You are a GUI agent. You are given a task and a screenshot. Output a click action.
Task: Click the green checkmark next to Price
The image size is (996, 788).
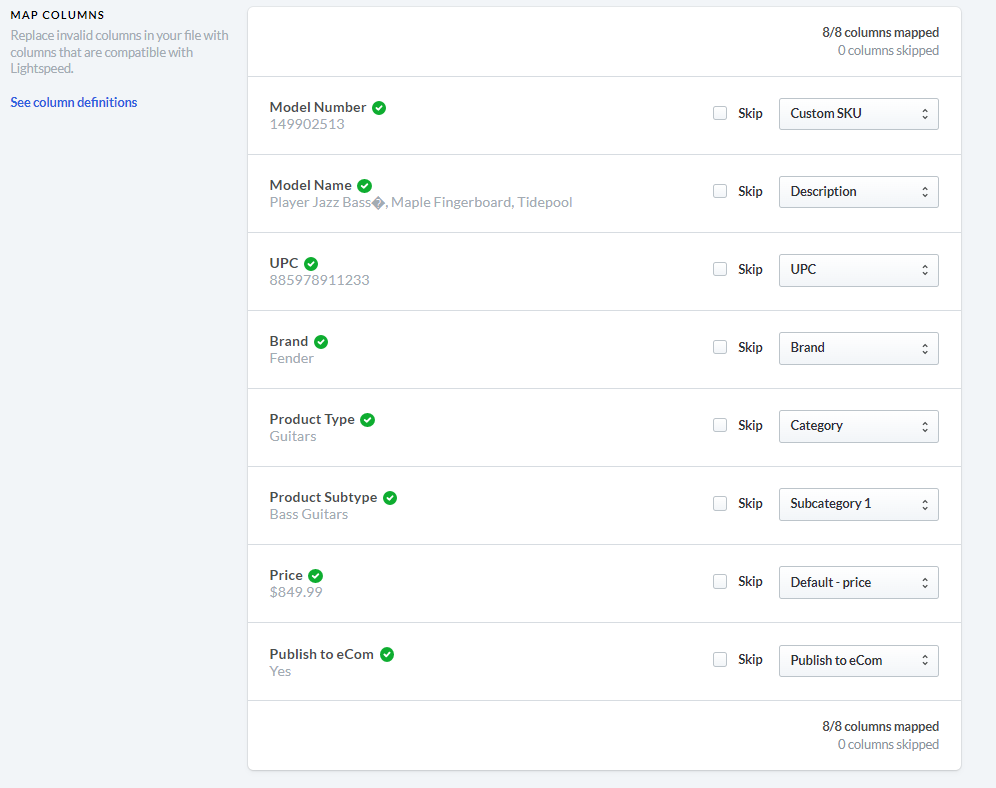tap(315, 576)
